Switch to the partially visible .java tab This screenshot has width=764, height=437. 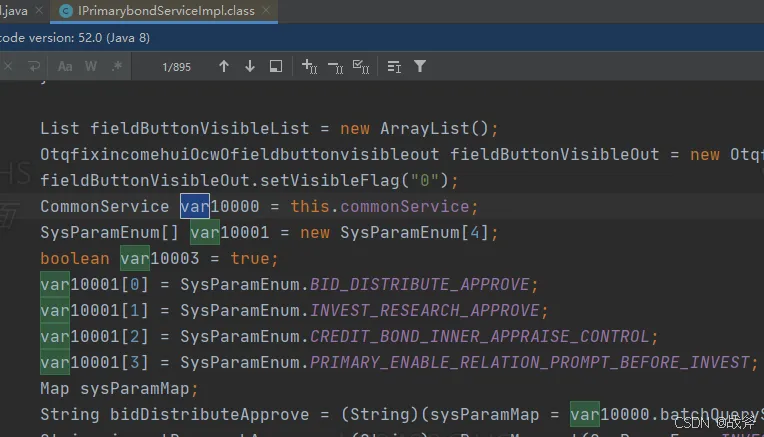point(14,11)
